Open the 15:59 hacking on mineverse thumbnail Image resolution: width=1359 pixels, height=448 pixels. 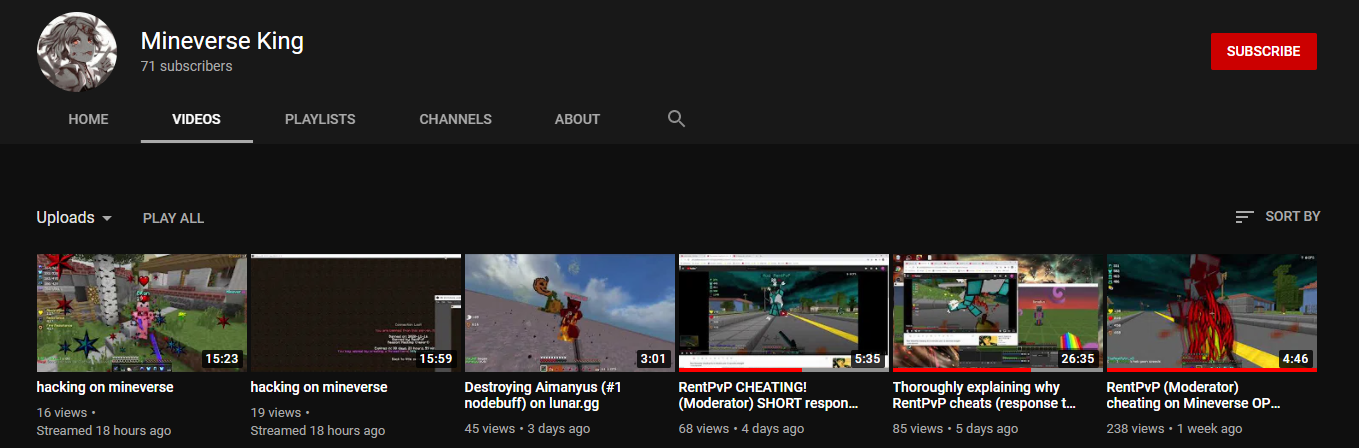tap(356, 313)
